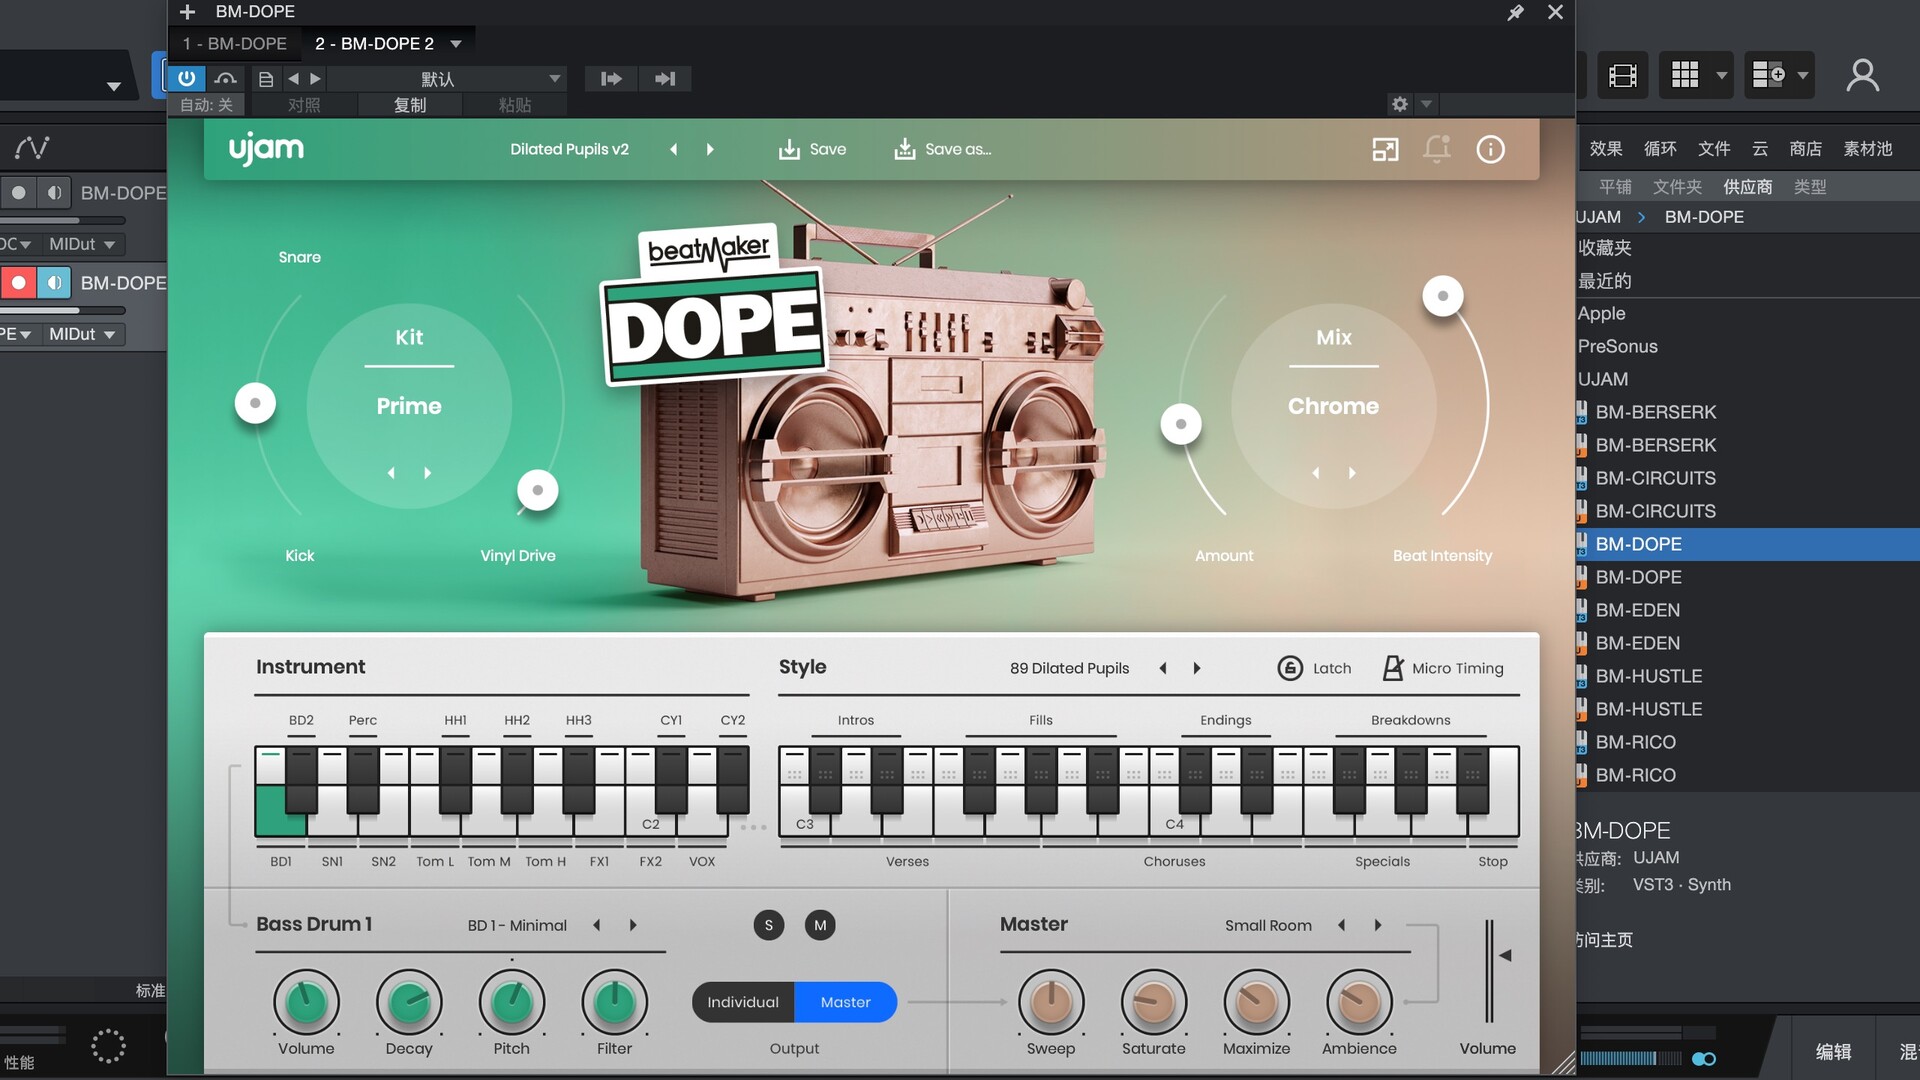The image size is (1920, 1080).
Task: Open ujam info icon
Action: coord(1490,149)
